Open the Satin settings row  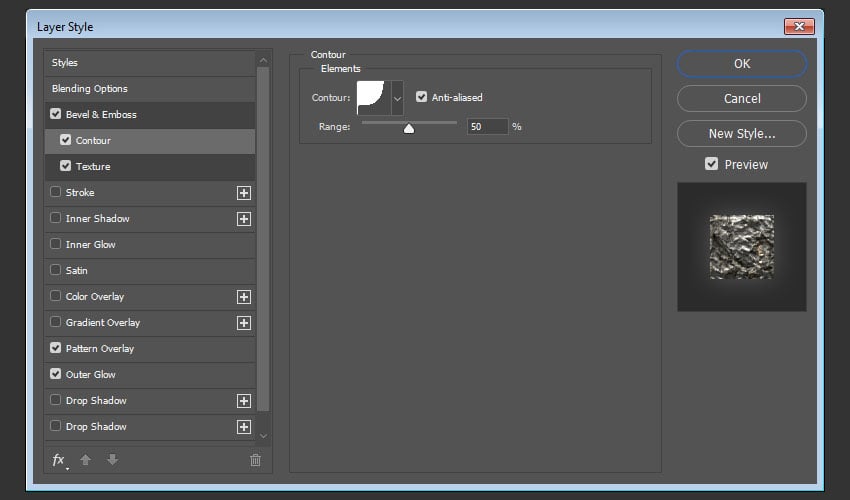150,271
